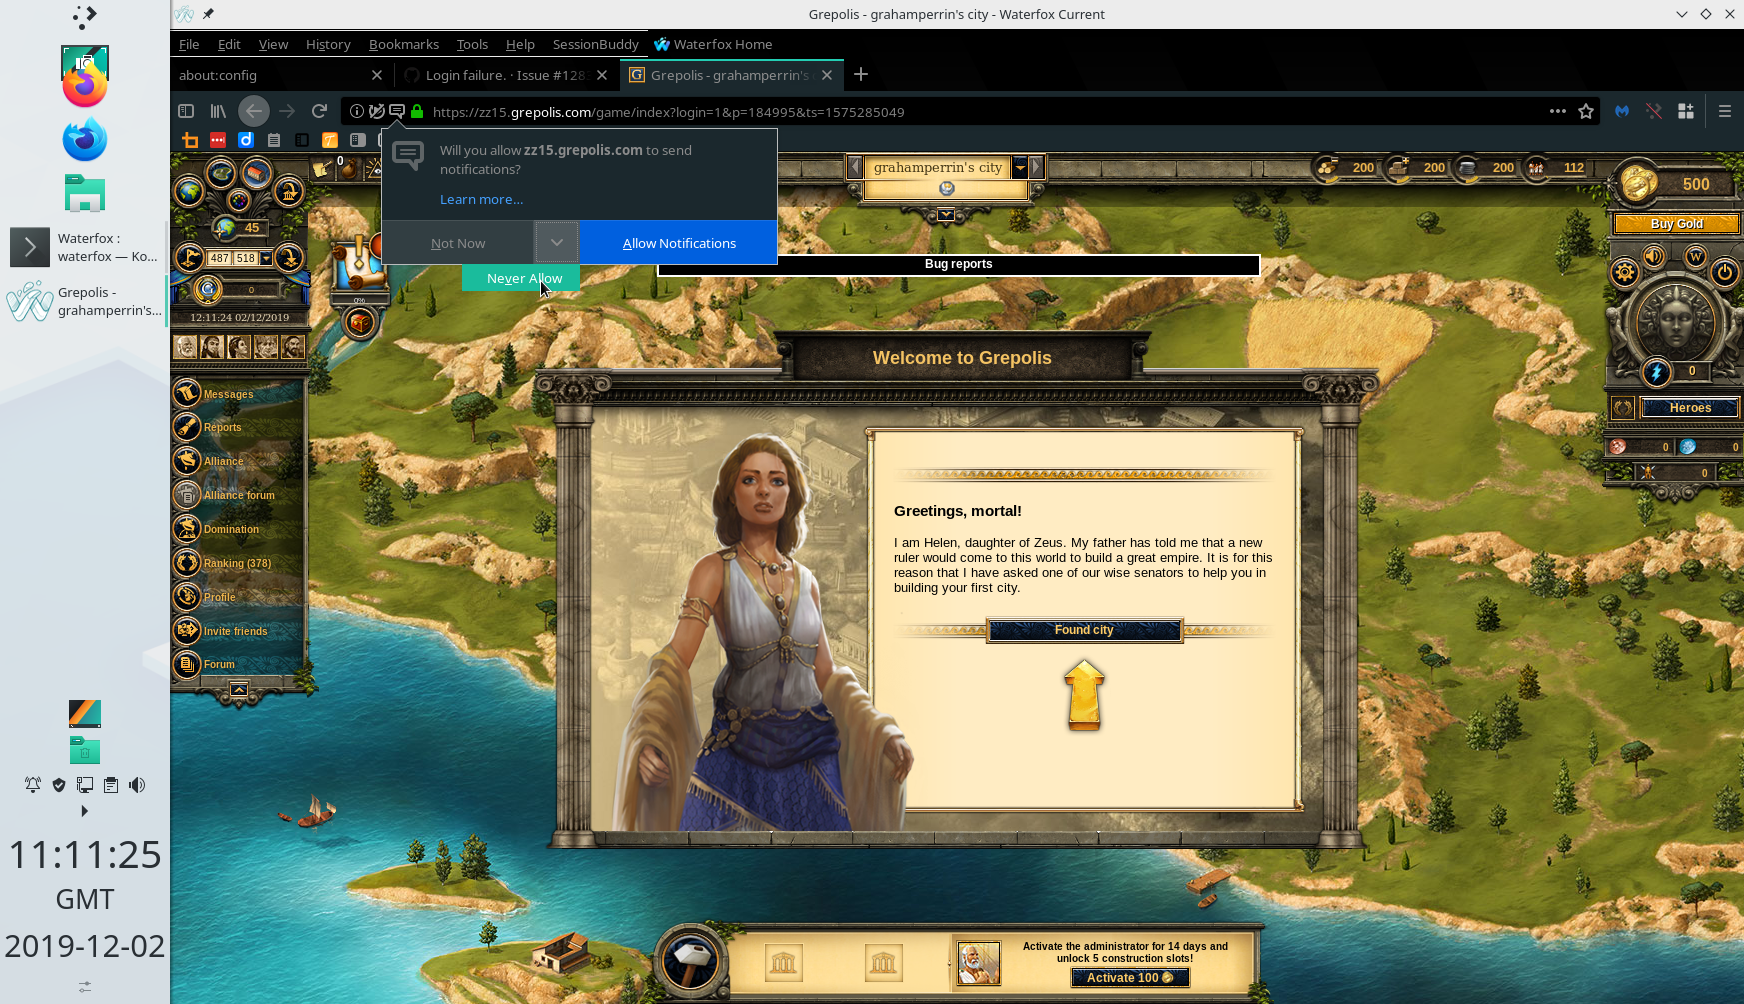Viewport: 1744px width, 1004px height.
Task: Open the Tools menu
Action: (472, 44)
